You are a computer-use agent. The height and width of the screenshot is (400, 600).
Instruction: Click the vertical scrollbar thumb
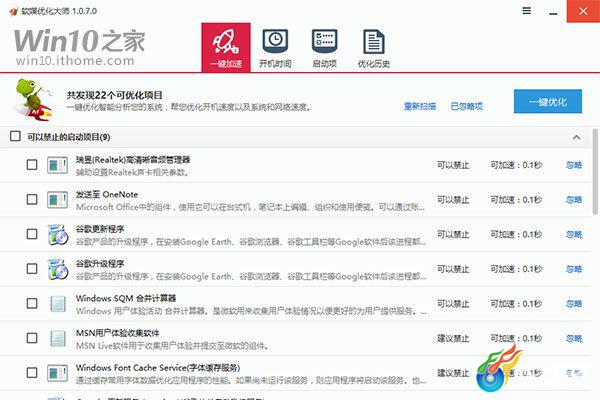[x=595, y=171]
